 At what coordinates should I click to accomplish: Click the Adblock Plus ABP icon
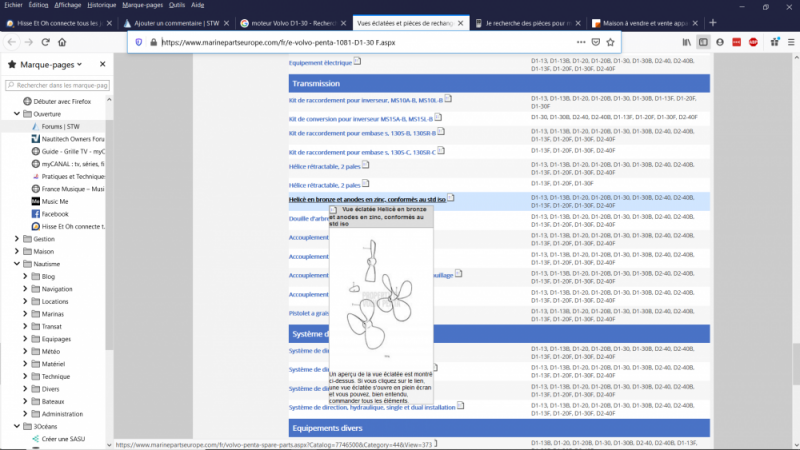(753, 42)
